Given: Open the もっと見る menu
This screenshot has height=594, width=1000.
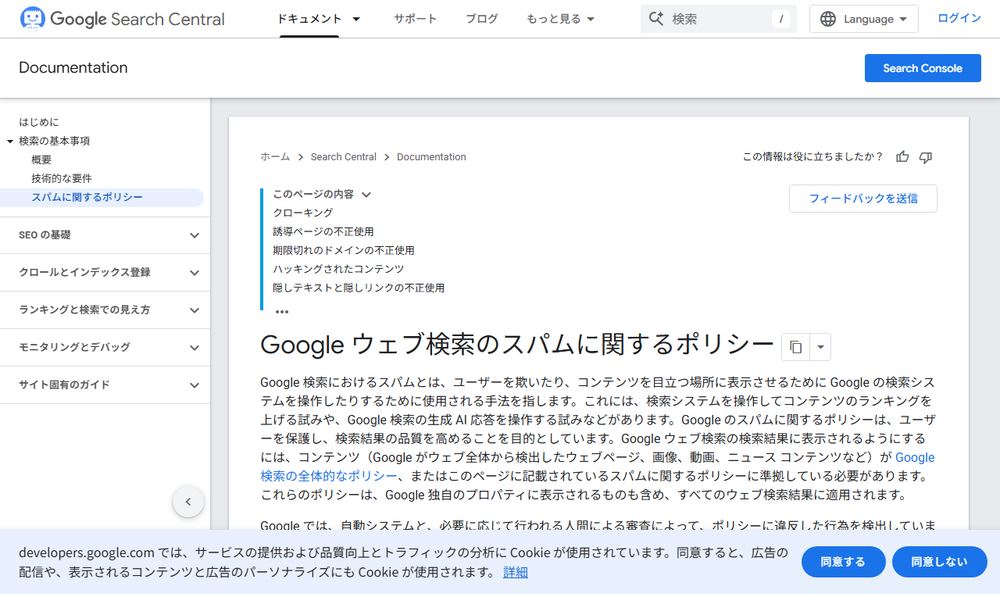Looking at the screenshot, I should click(560, 19).
